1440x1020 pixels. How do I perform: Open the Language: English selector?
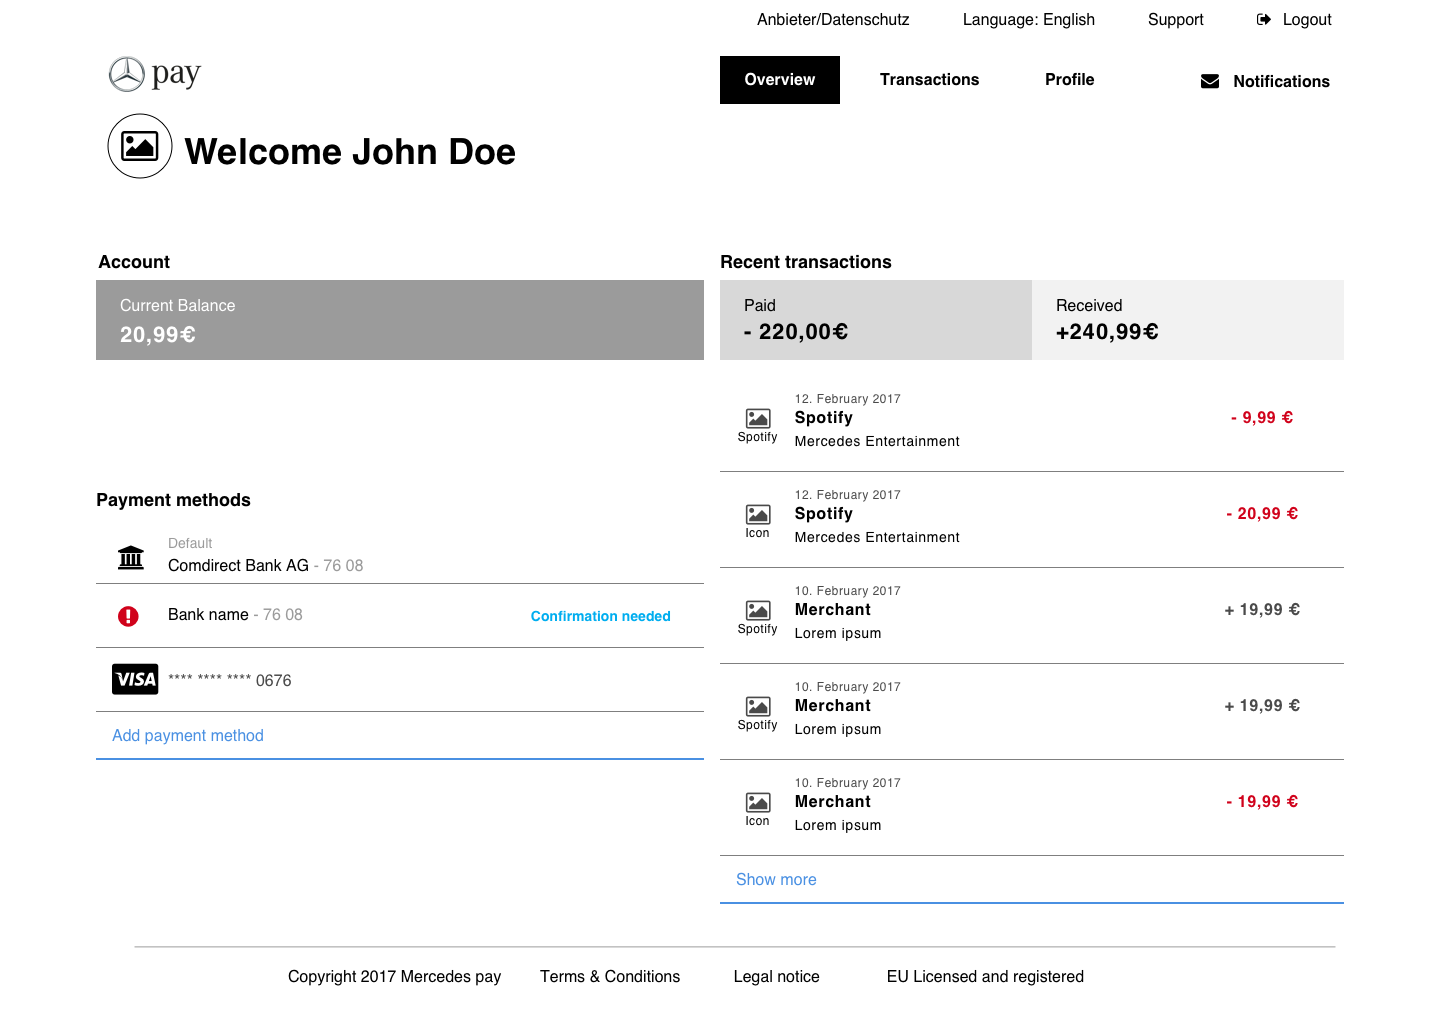[x=1028, y=19]
